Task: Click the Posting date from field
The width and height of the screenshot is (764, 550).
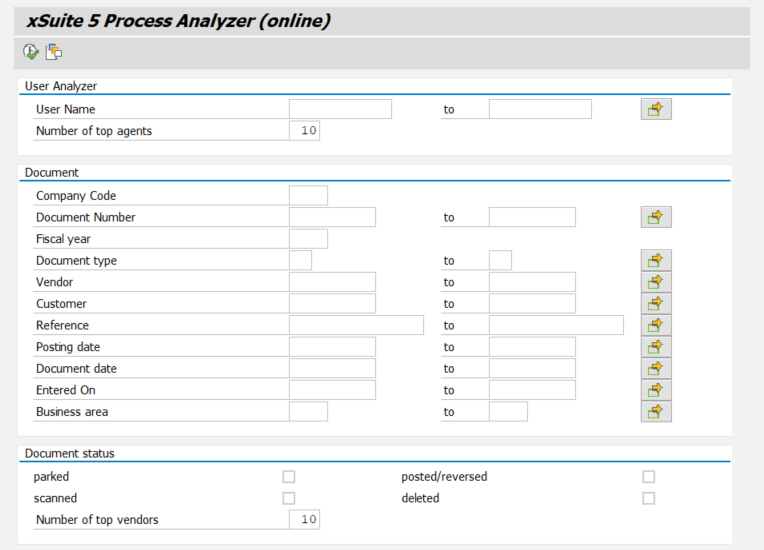Action: (x=332, y=347)
